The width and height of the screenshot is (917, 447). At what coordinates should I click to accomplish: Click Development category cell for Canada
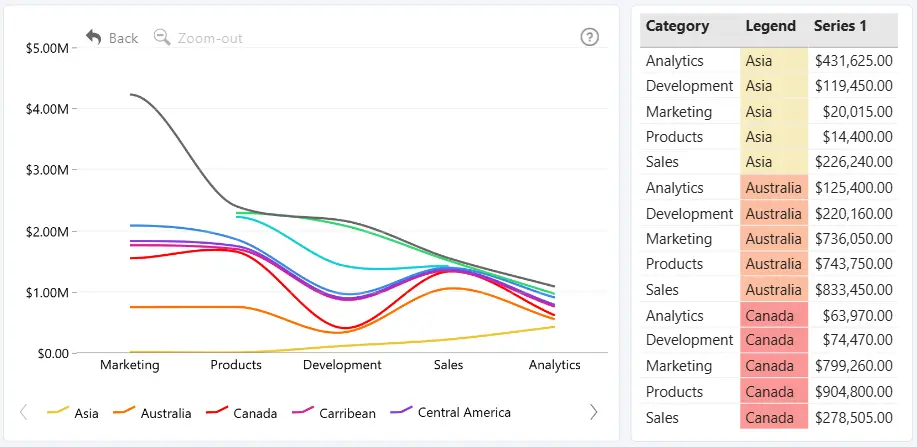[x=690, y=340]
